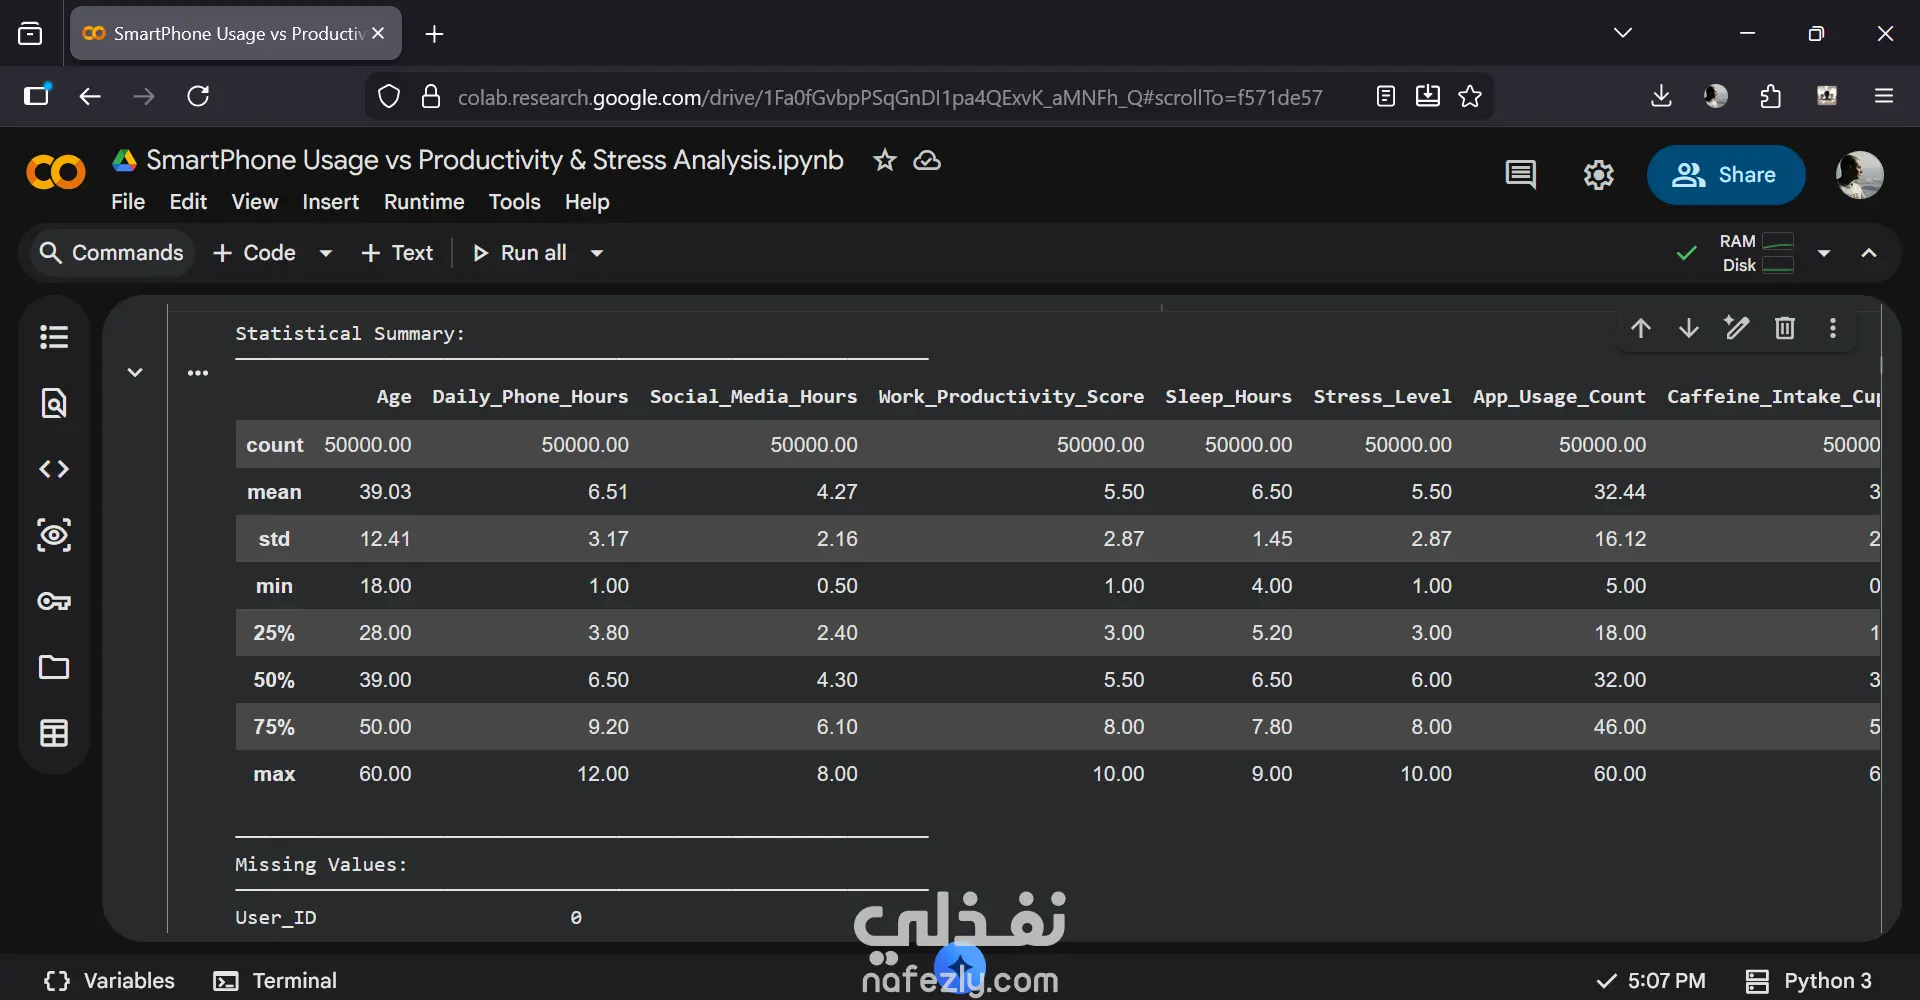The image size is (1920, 1000).
Task: Open the Tools menu
Action: pyautogui.click(x=515, y=202)
